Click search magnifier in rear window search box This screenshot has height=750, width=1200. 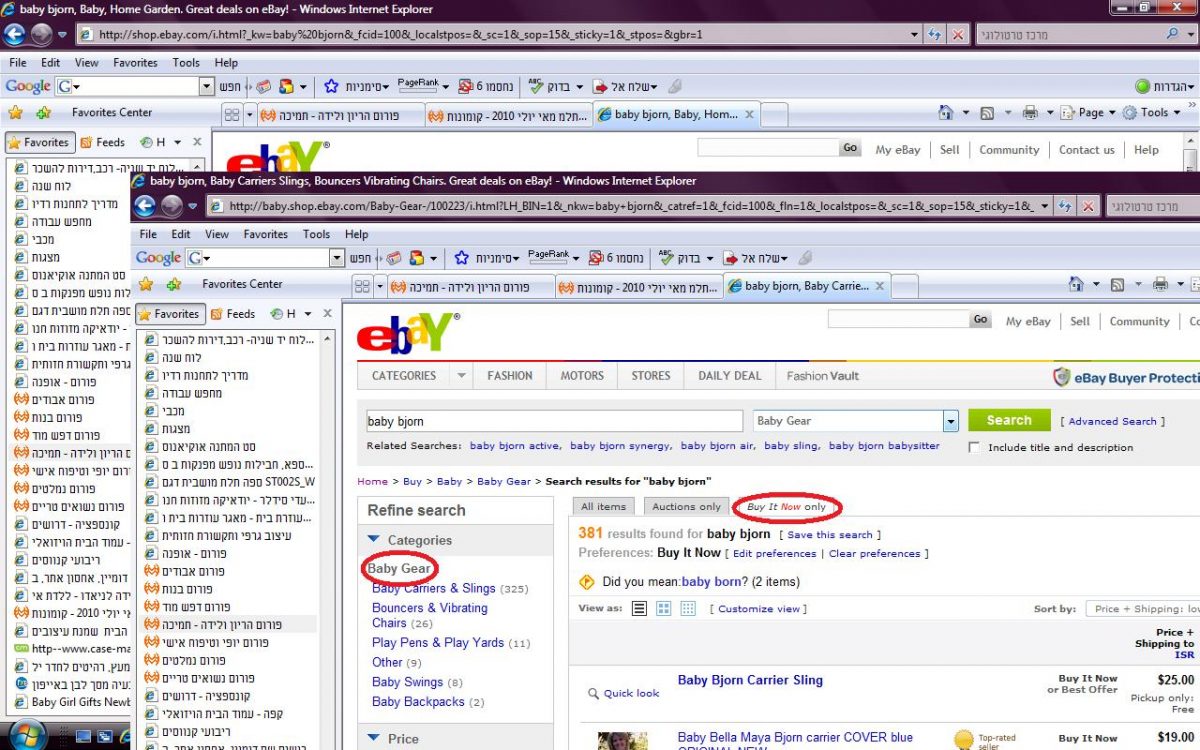click(1173, 34)
